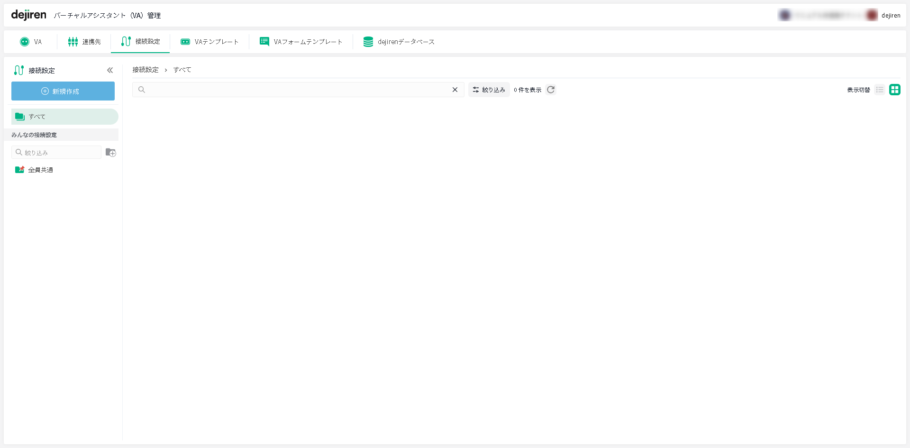Click the 0件を表示 count label
The width and height of the screenshot is (910, 448).
tap(528, 90)
